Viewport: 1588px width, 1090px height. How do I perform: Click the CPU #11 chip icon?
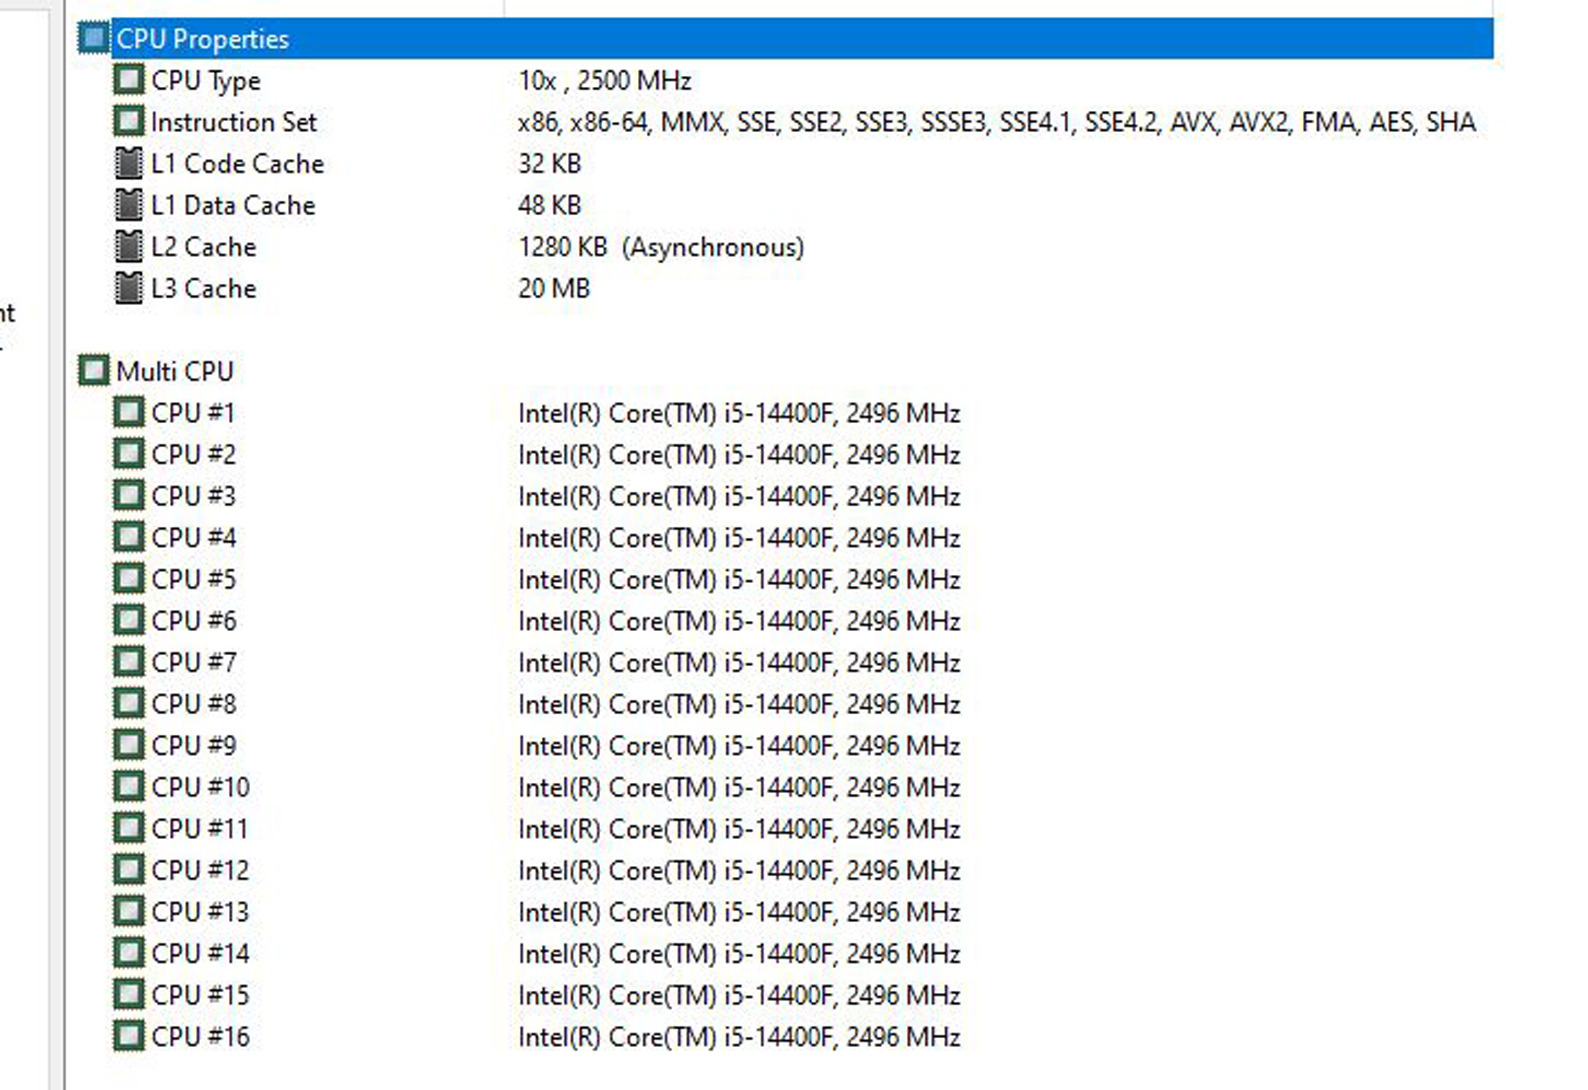129,828
